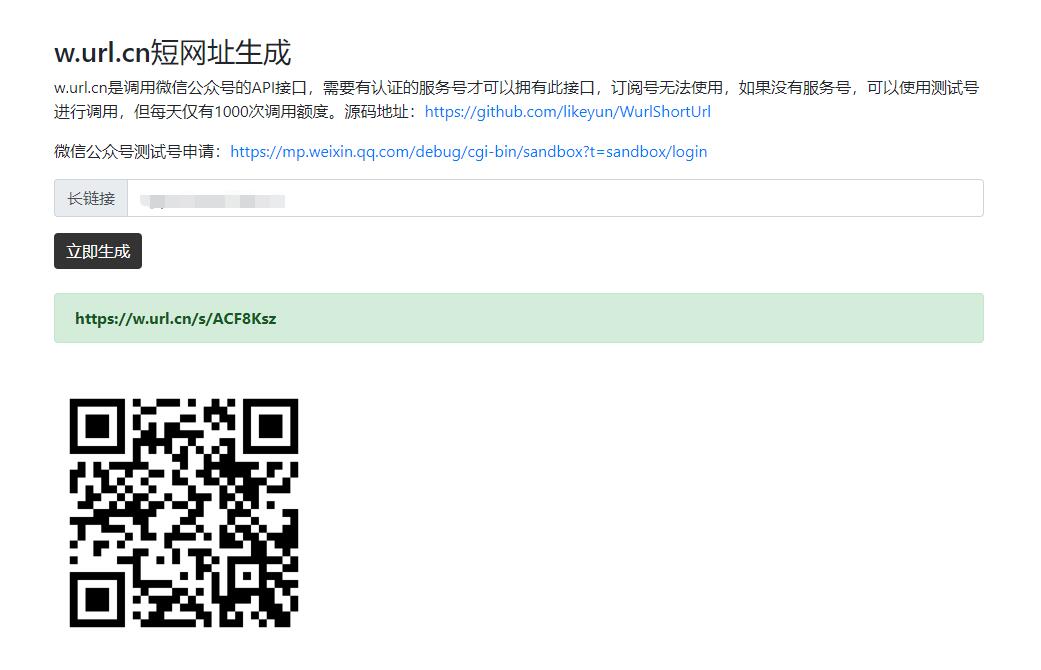
Task: Open the GitHub WurlShortUrl source link
Action: point(568,112)
